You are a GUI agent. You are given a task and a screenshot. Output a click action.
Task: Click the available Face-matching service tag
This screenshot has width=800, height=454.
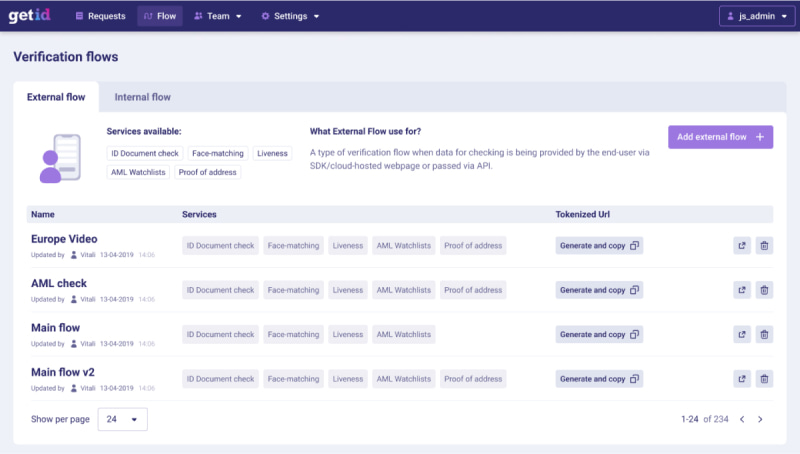point(218,153)
